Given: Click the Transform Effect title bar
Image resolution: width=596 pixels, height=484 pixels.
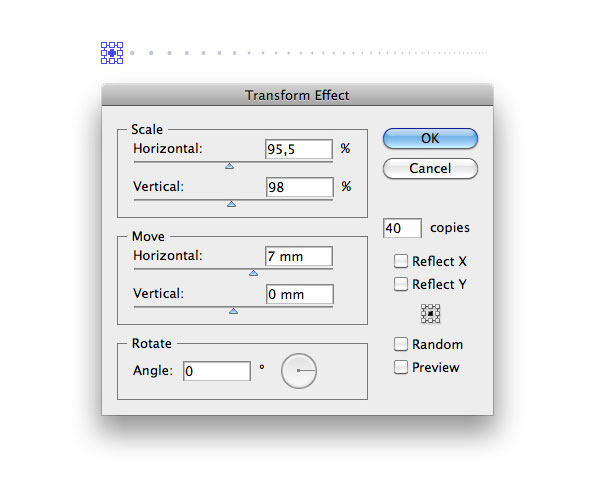Looking at the screenshot, I should coord(297,95).
